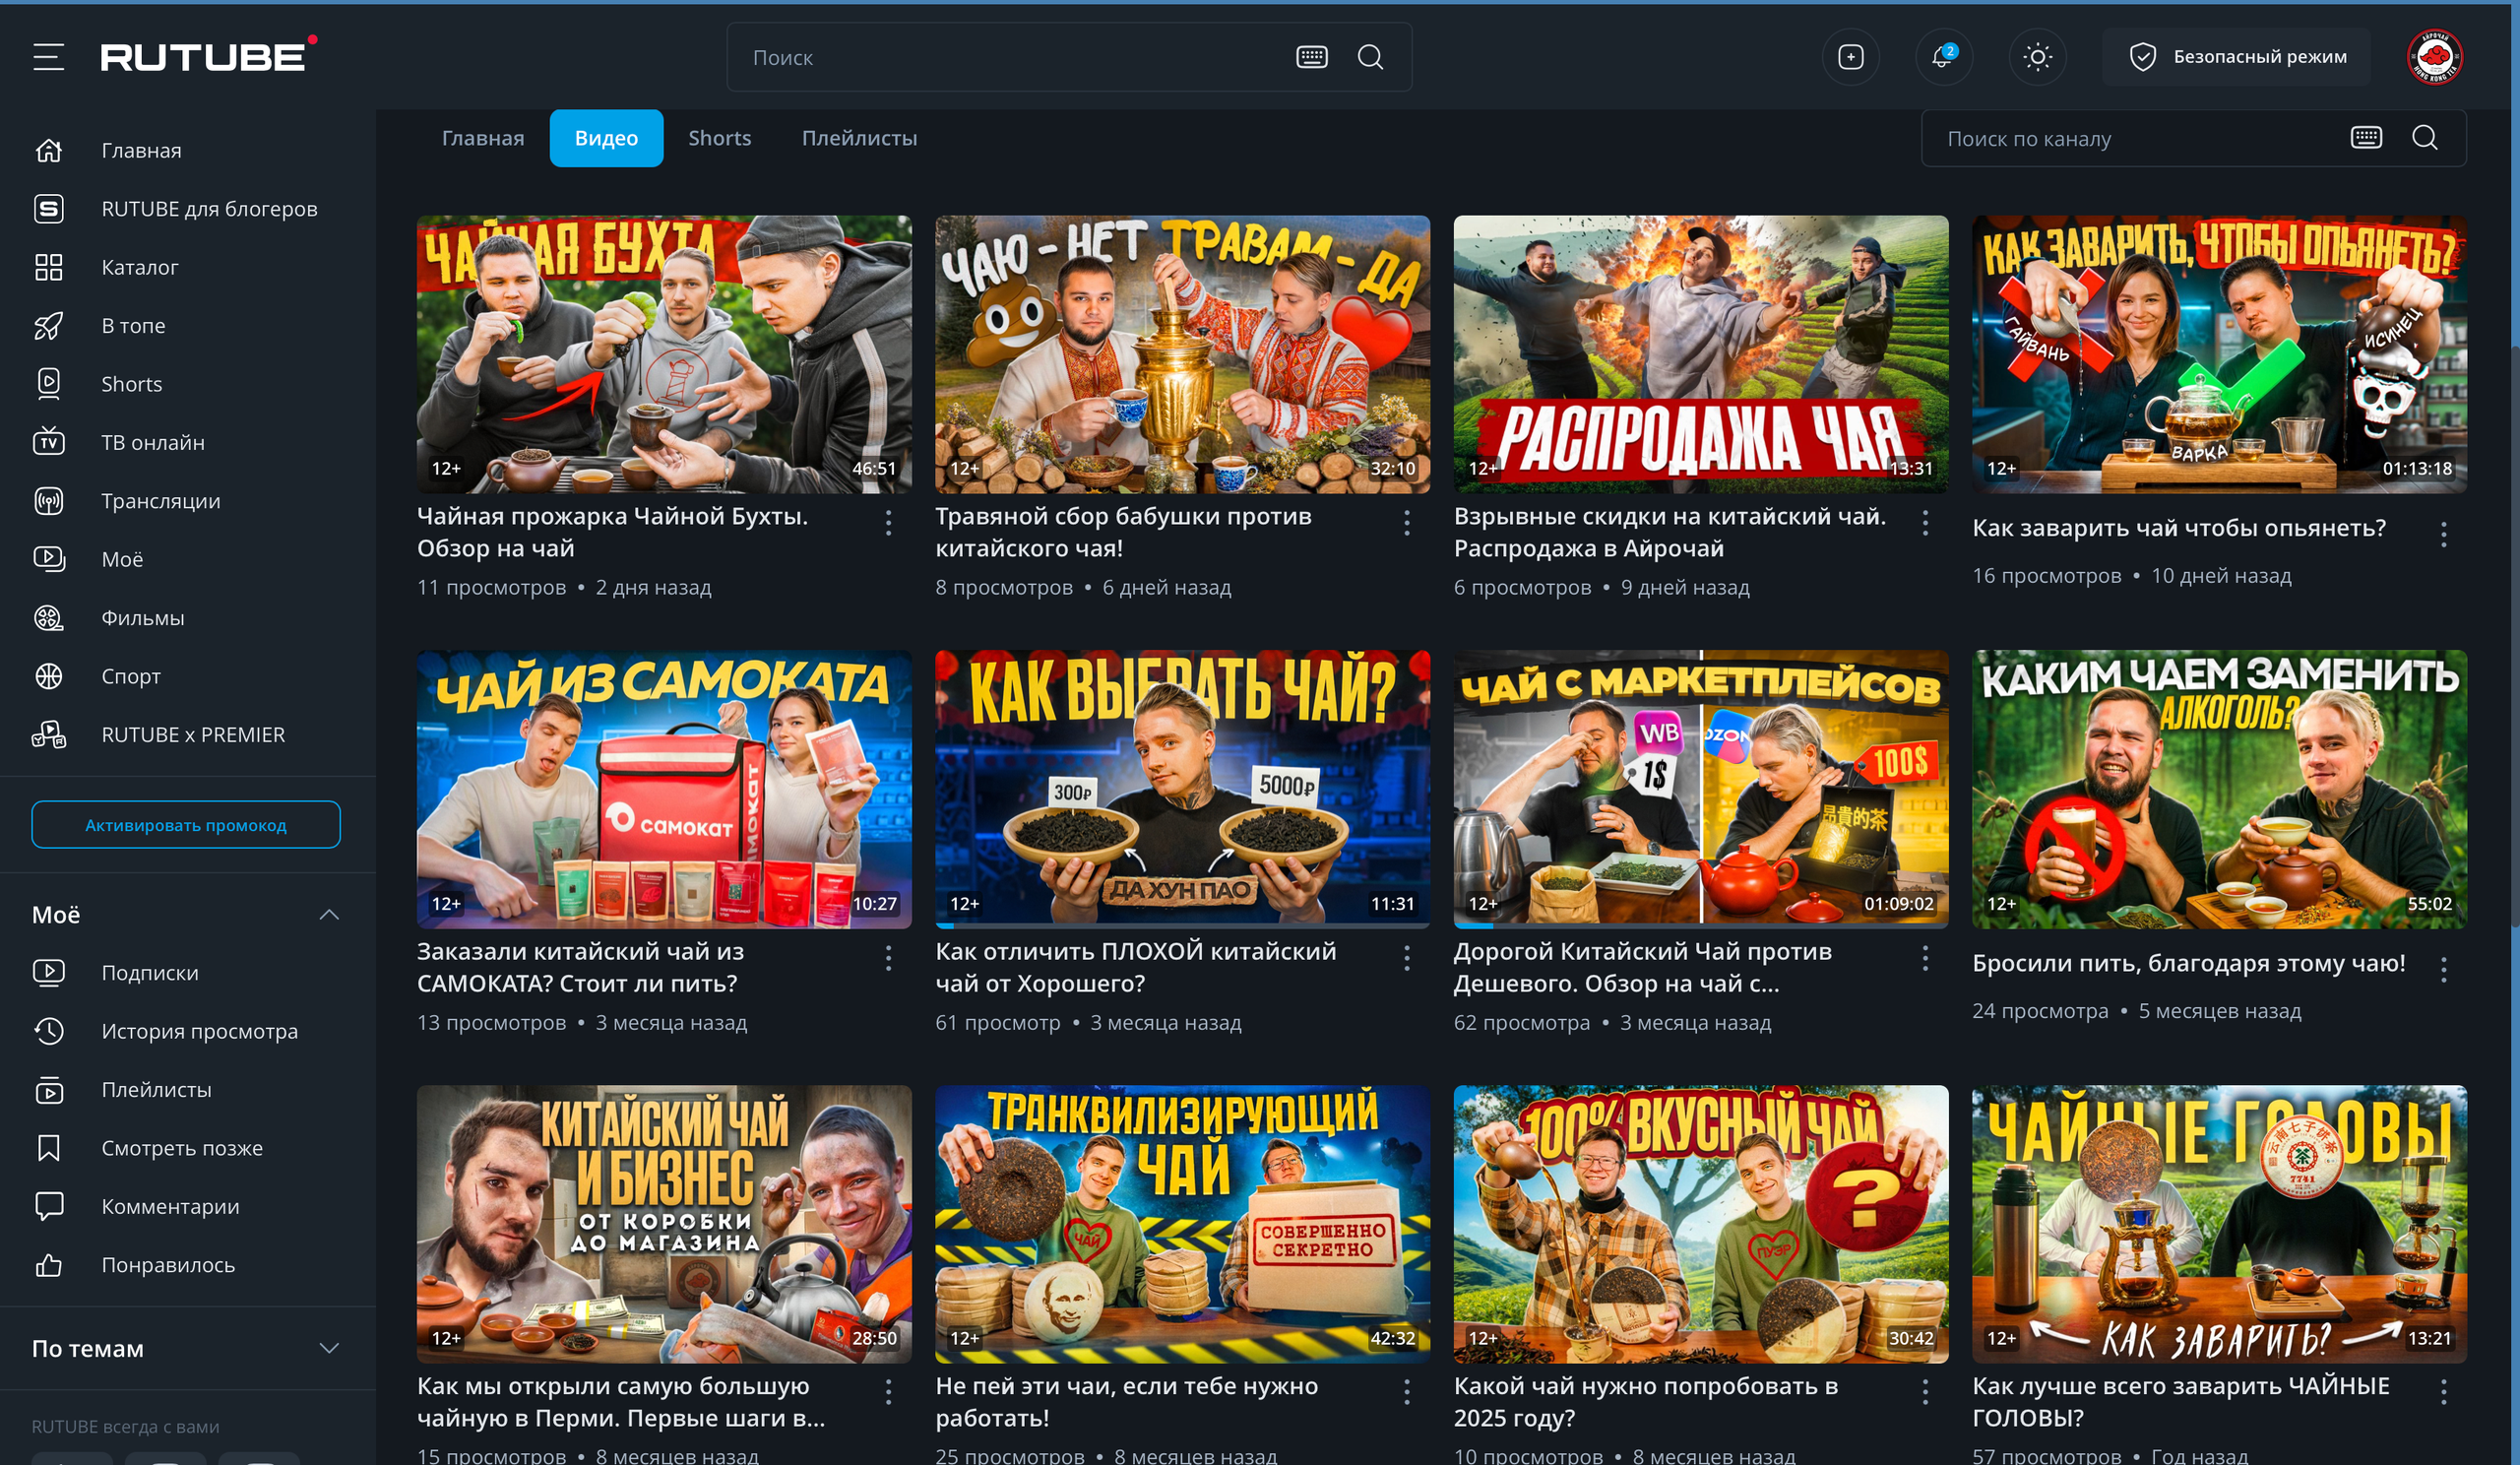Open video titled Как заварить чай чтобы опьянеть
The image size is (2520, 1465).
coord(2178,528)
